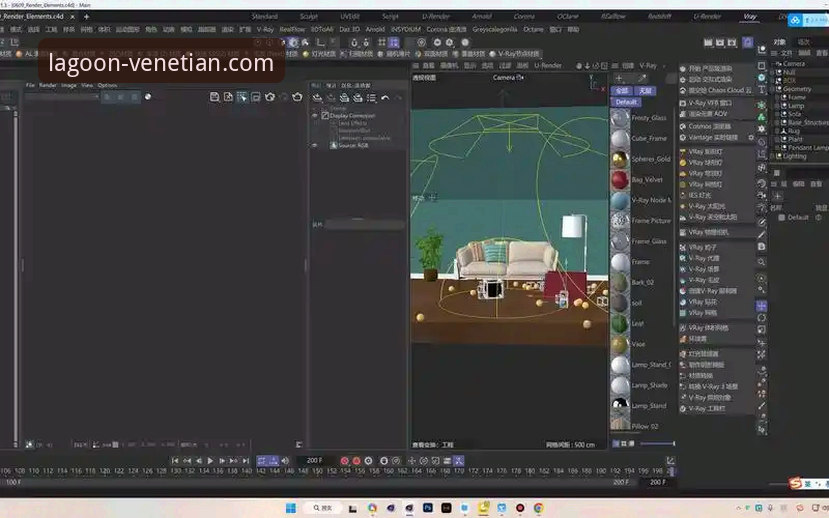Select the region render icon in VFB toolbar
Image resolution: width=829 pixels, height=518 pixels.
[242, 97]
